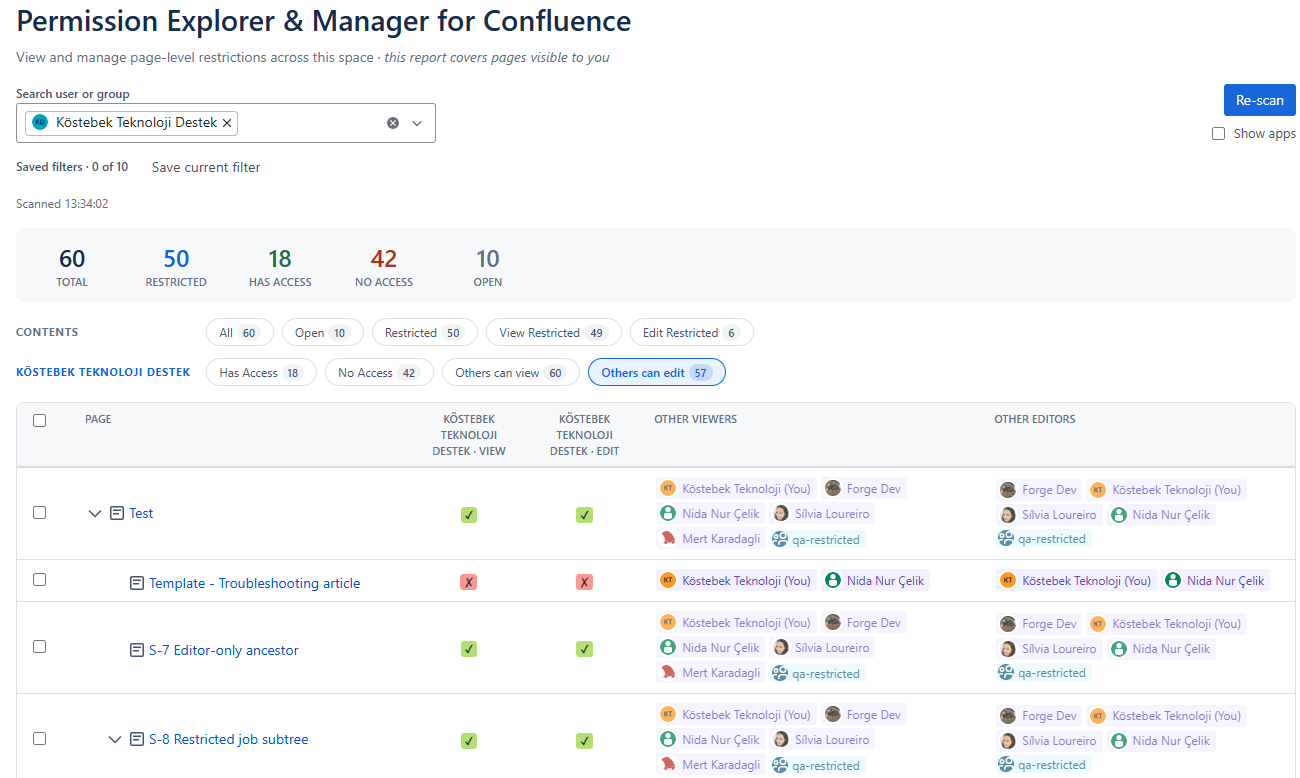The image size is (1300, 778).
Task: Open Template - Troubleshooting article link
Action: point(254,583)
